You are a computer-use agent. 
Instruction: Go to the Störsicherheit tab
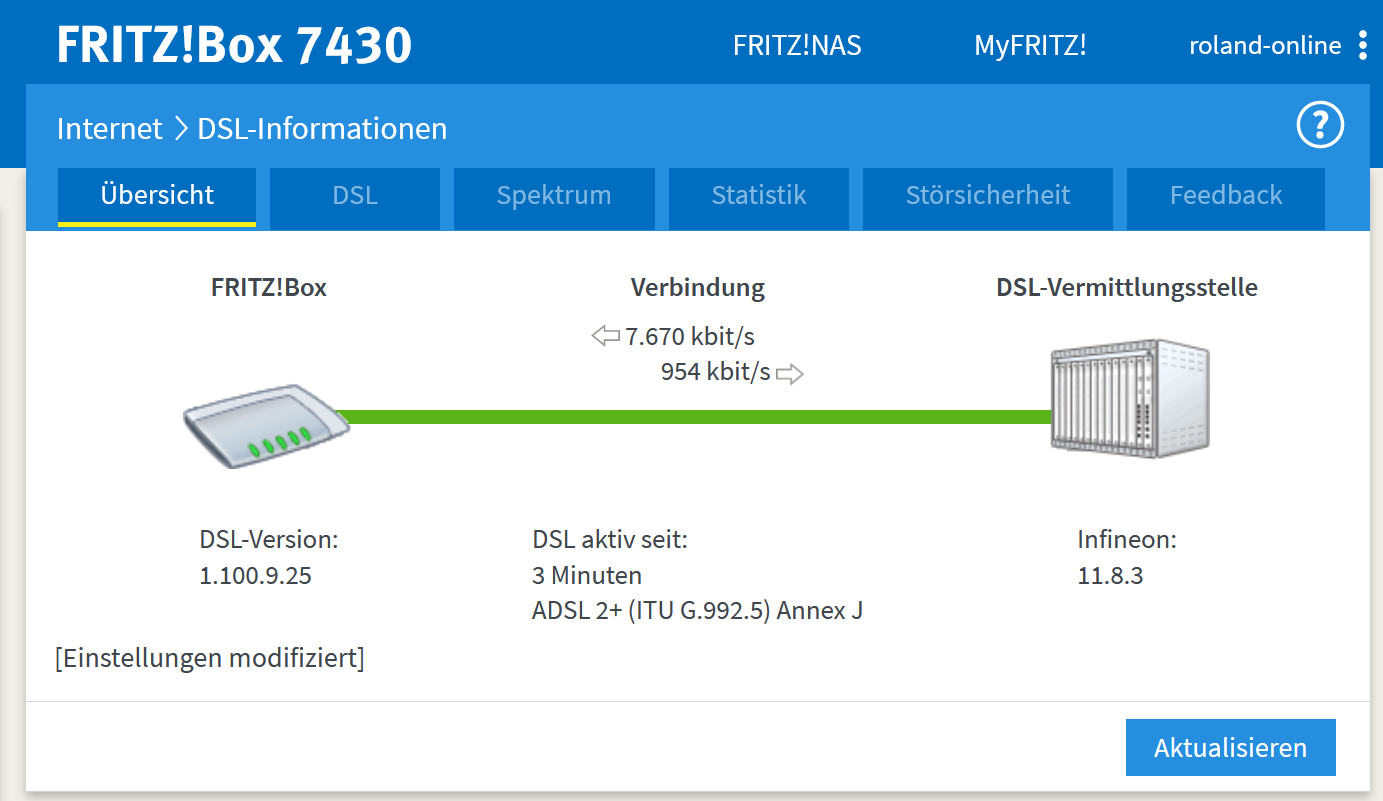pos(987,196)
